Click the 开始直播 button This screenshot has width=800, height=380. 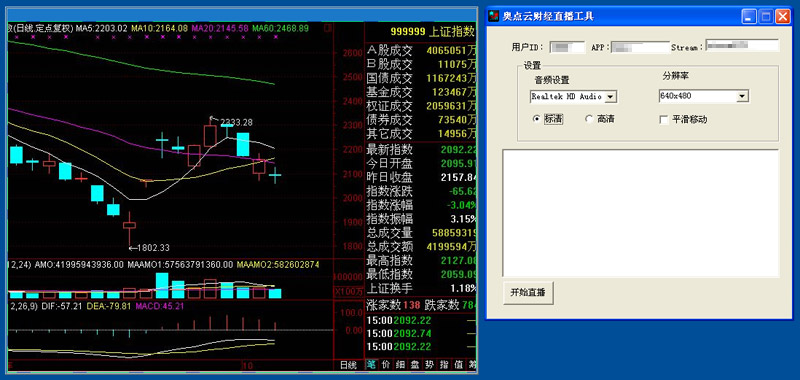click(528, 293)
